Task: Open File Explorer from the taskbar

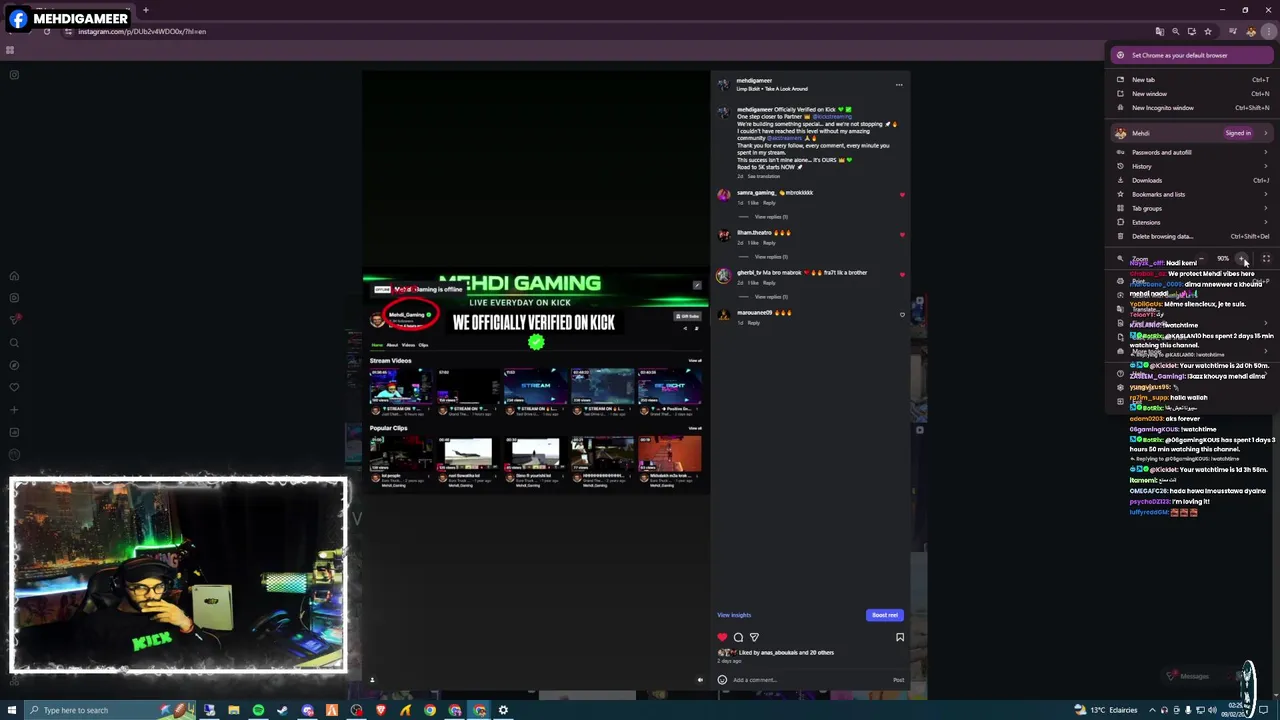Action: click(x=233, y=710)
